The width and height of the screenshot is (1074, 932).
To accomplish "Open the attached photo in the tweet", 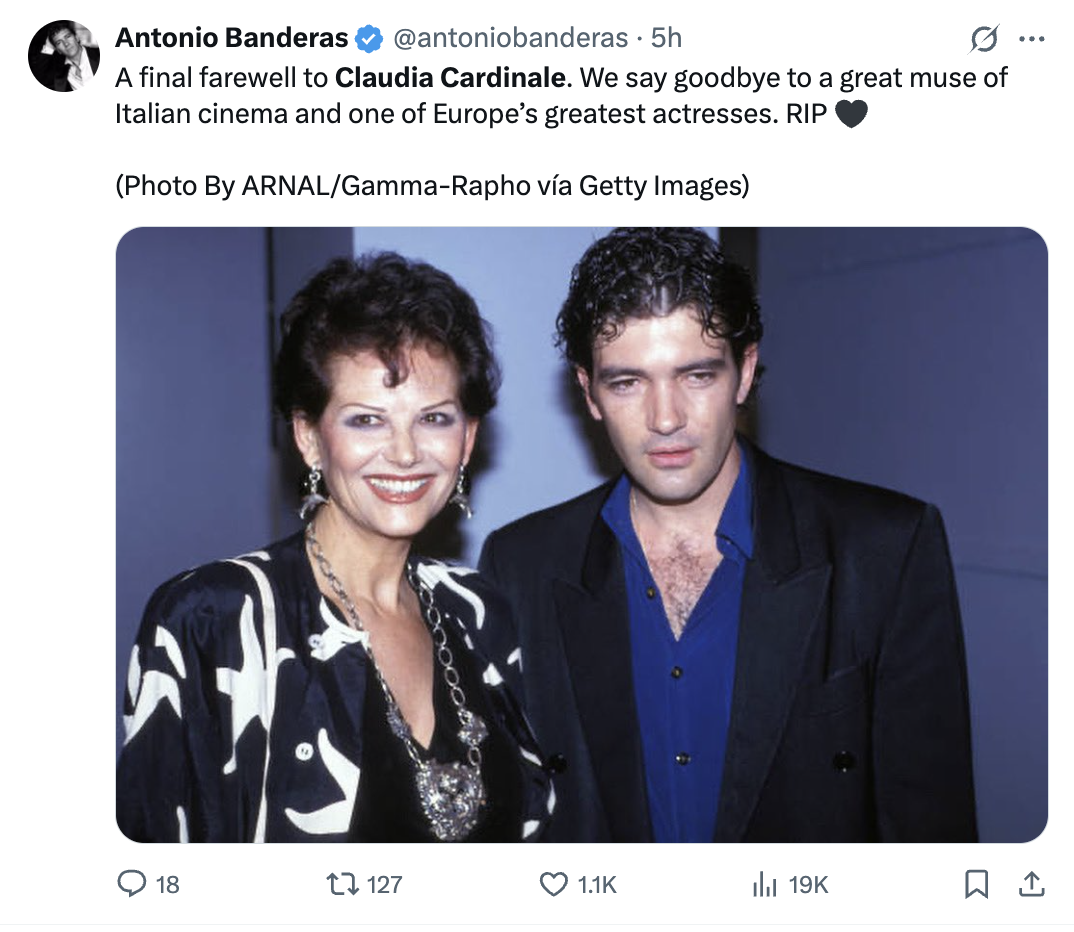I will (x=581, y=534).
